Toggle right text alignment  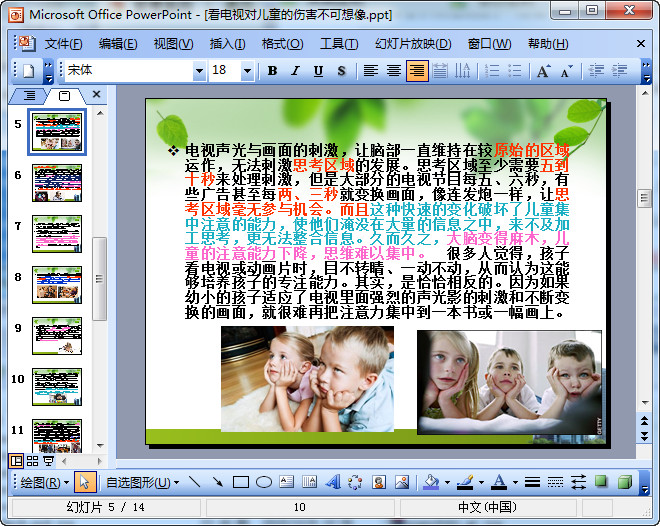417,71
